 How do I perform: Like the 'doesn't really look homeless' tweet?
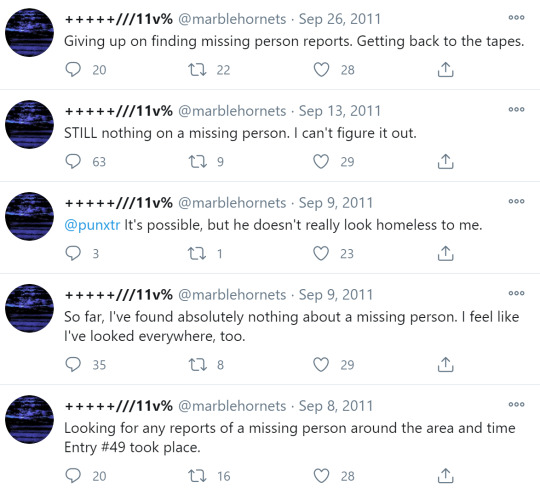(x=321, y=253)
